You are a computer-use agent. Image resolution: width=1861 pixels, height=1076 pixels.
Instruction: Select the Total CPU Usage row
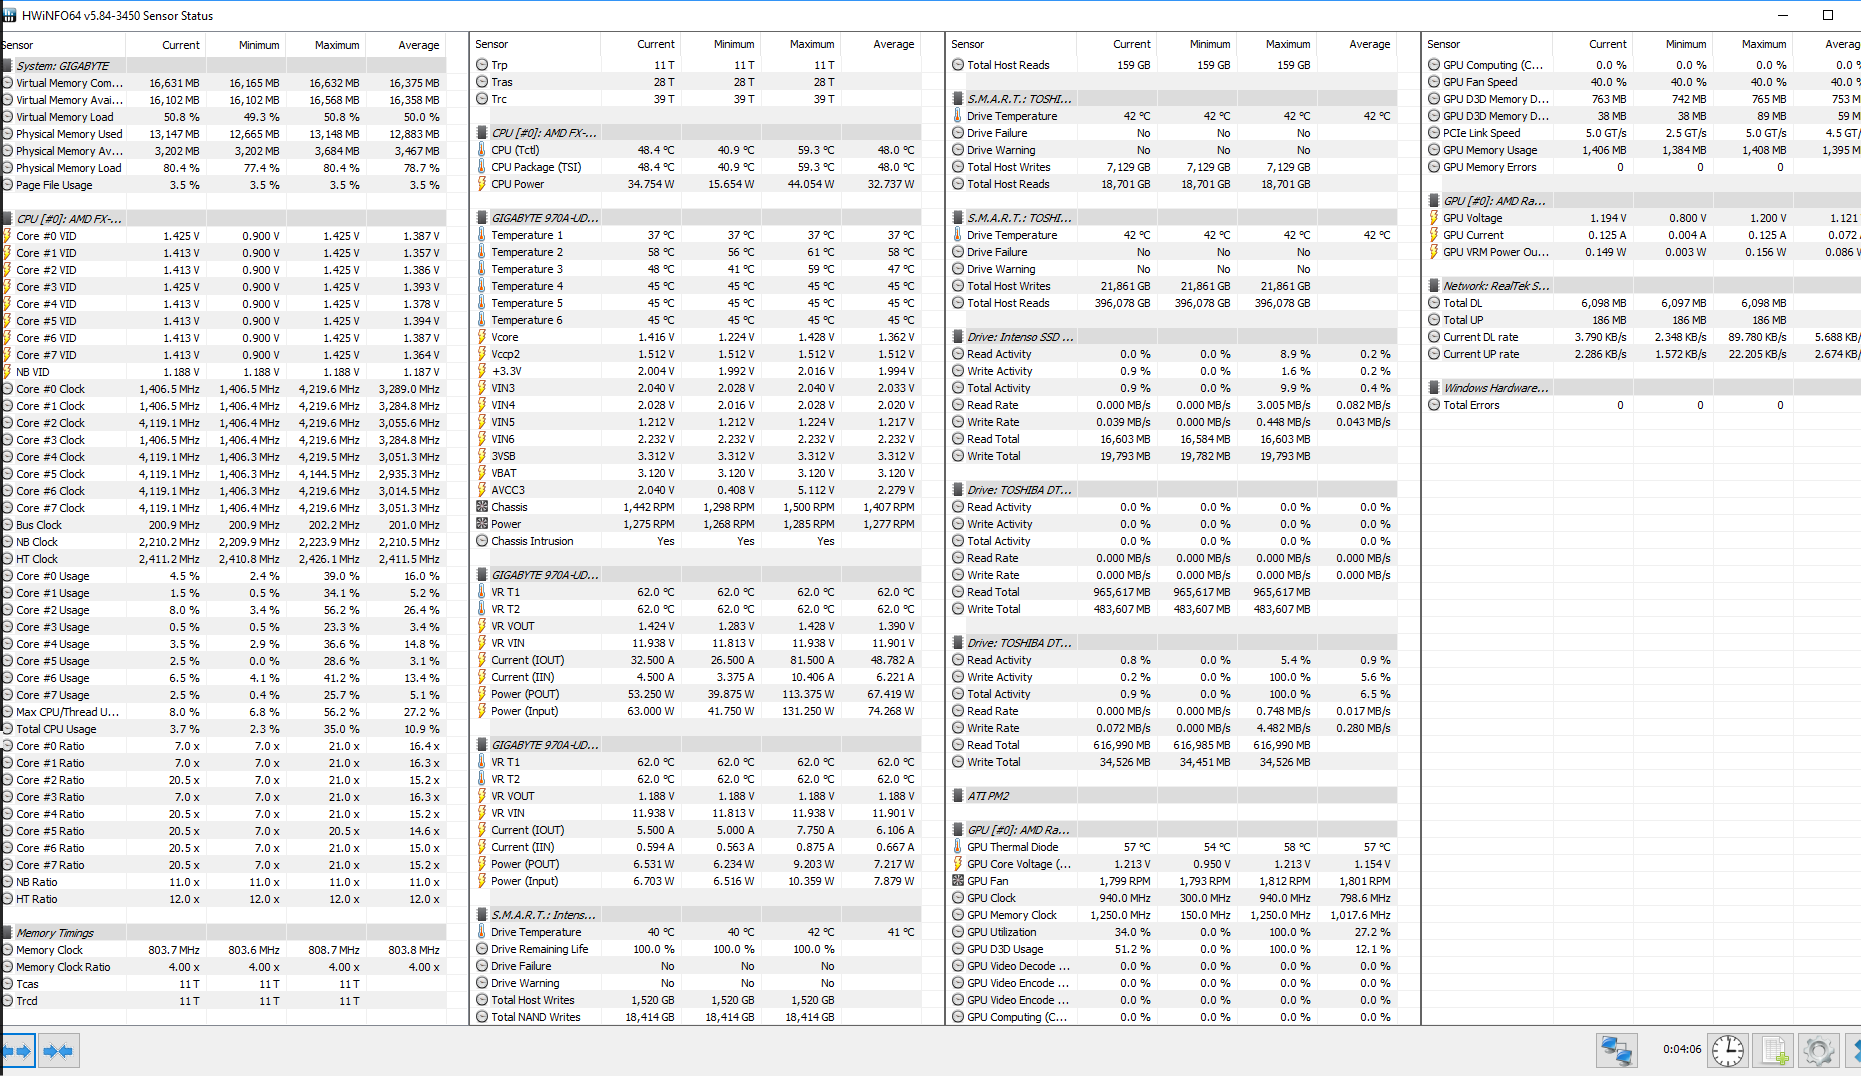point(222,729)
